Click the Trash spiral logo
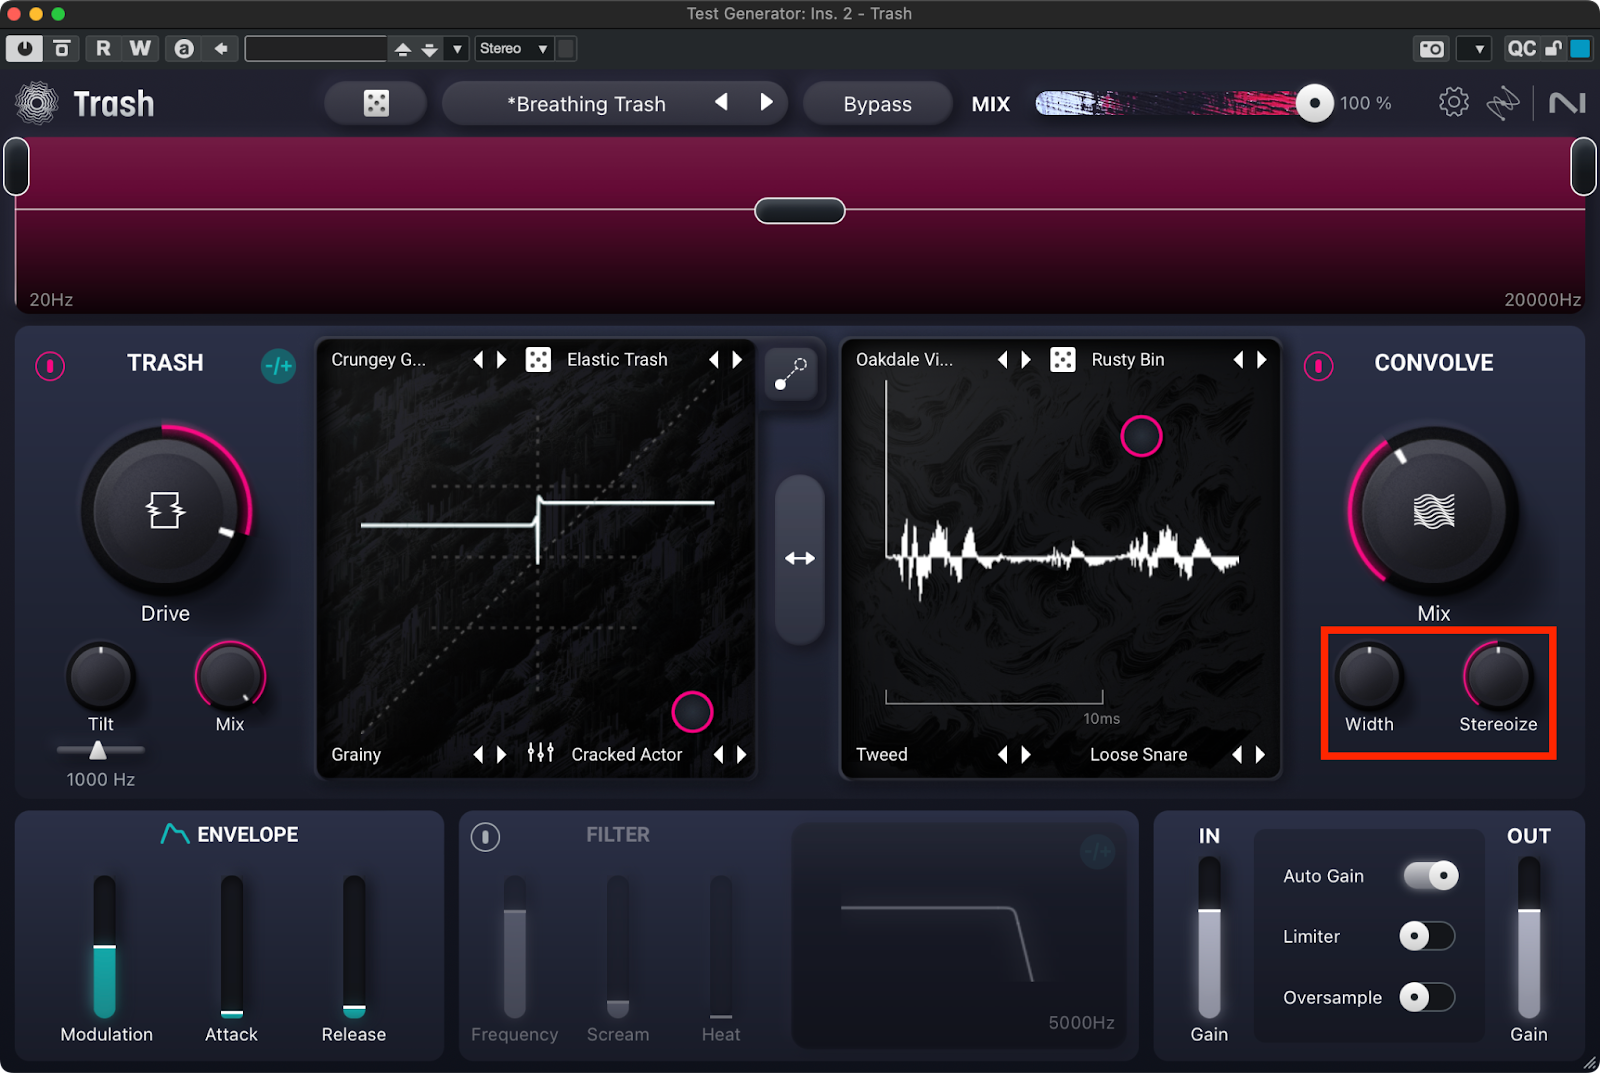 click(37, 103)
